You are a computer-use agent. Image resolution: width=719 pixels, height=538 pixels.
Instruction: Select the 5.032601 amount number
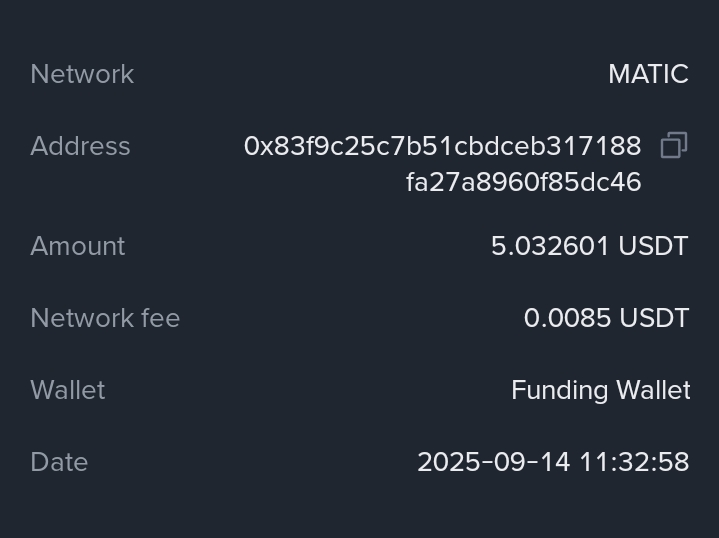pyautogui.click(x=550, y=246)
